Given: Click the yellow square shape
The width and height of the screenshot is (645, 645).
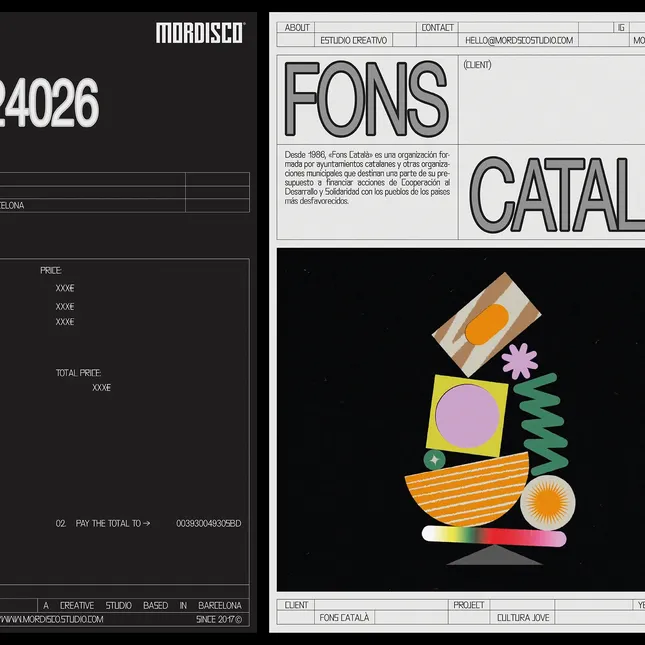Looking at the screenshot, I should 467,415.
